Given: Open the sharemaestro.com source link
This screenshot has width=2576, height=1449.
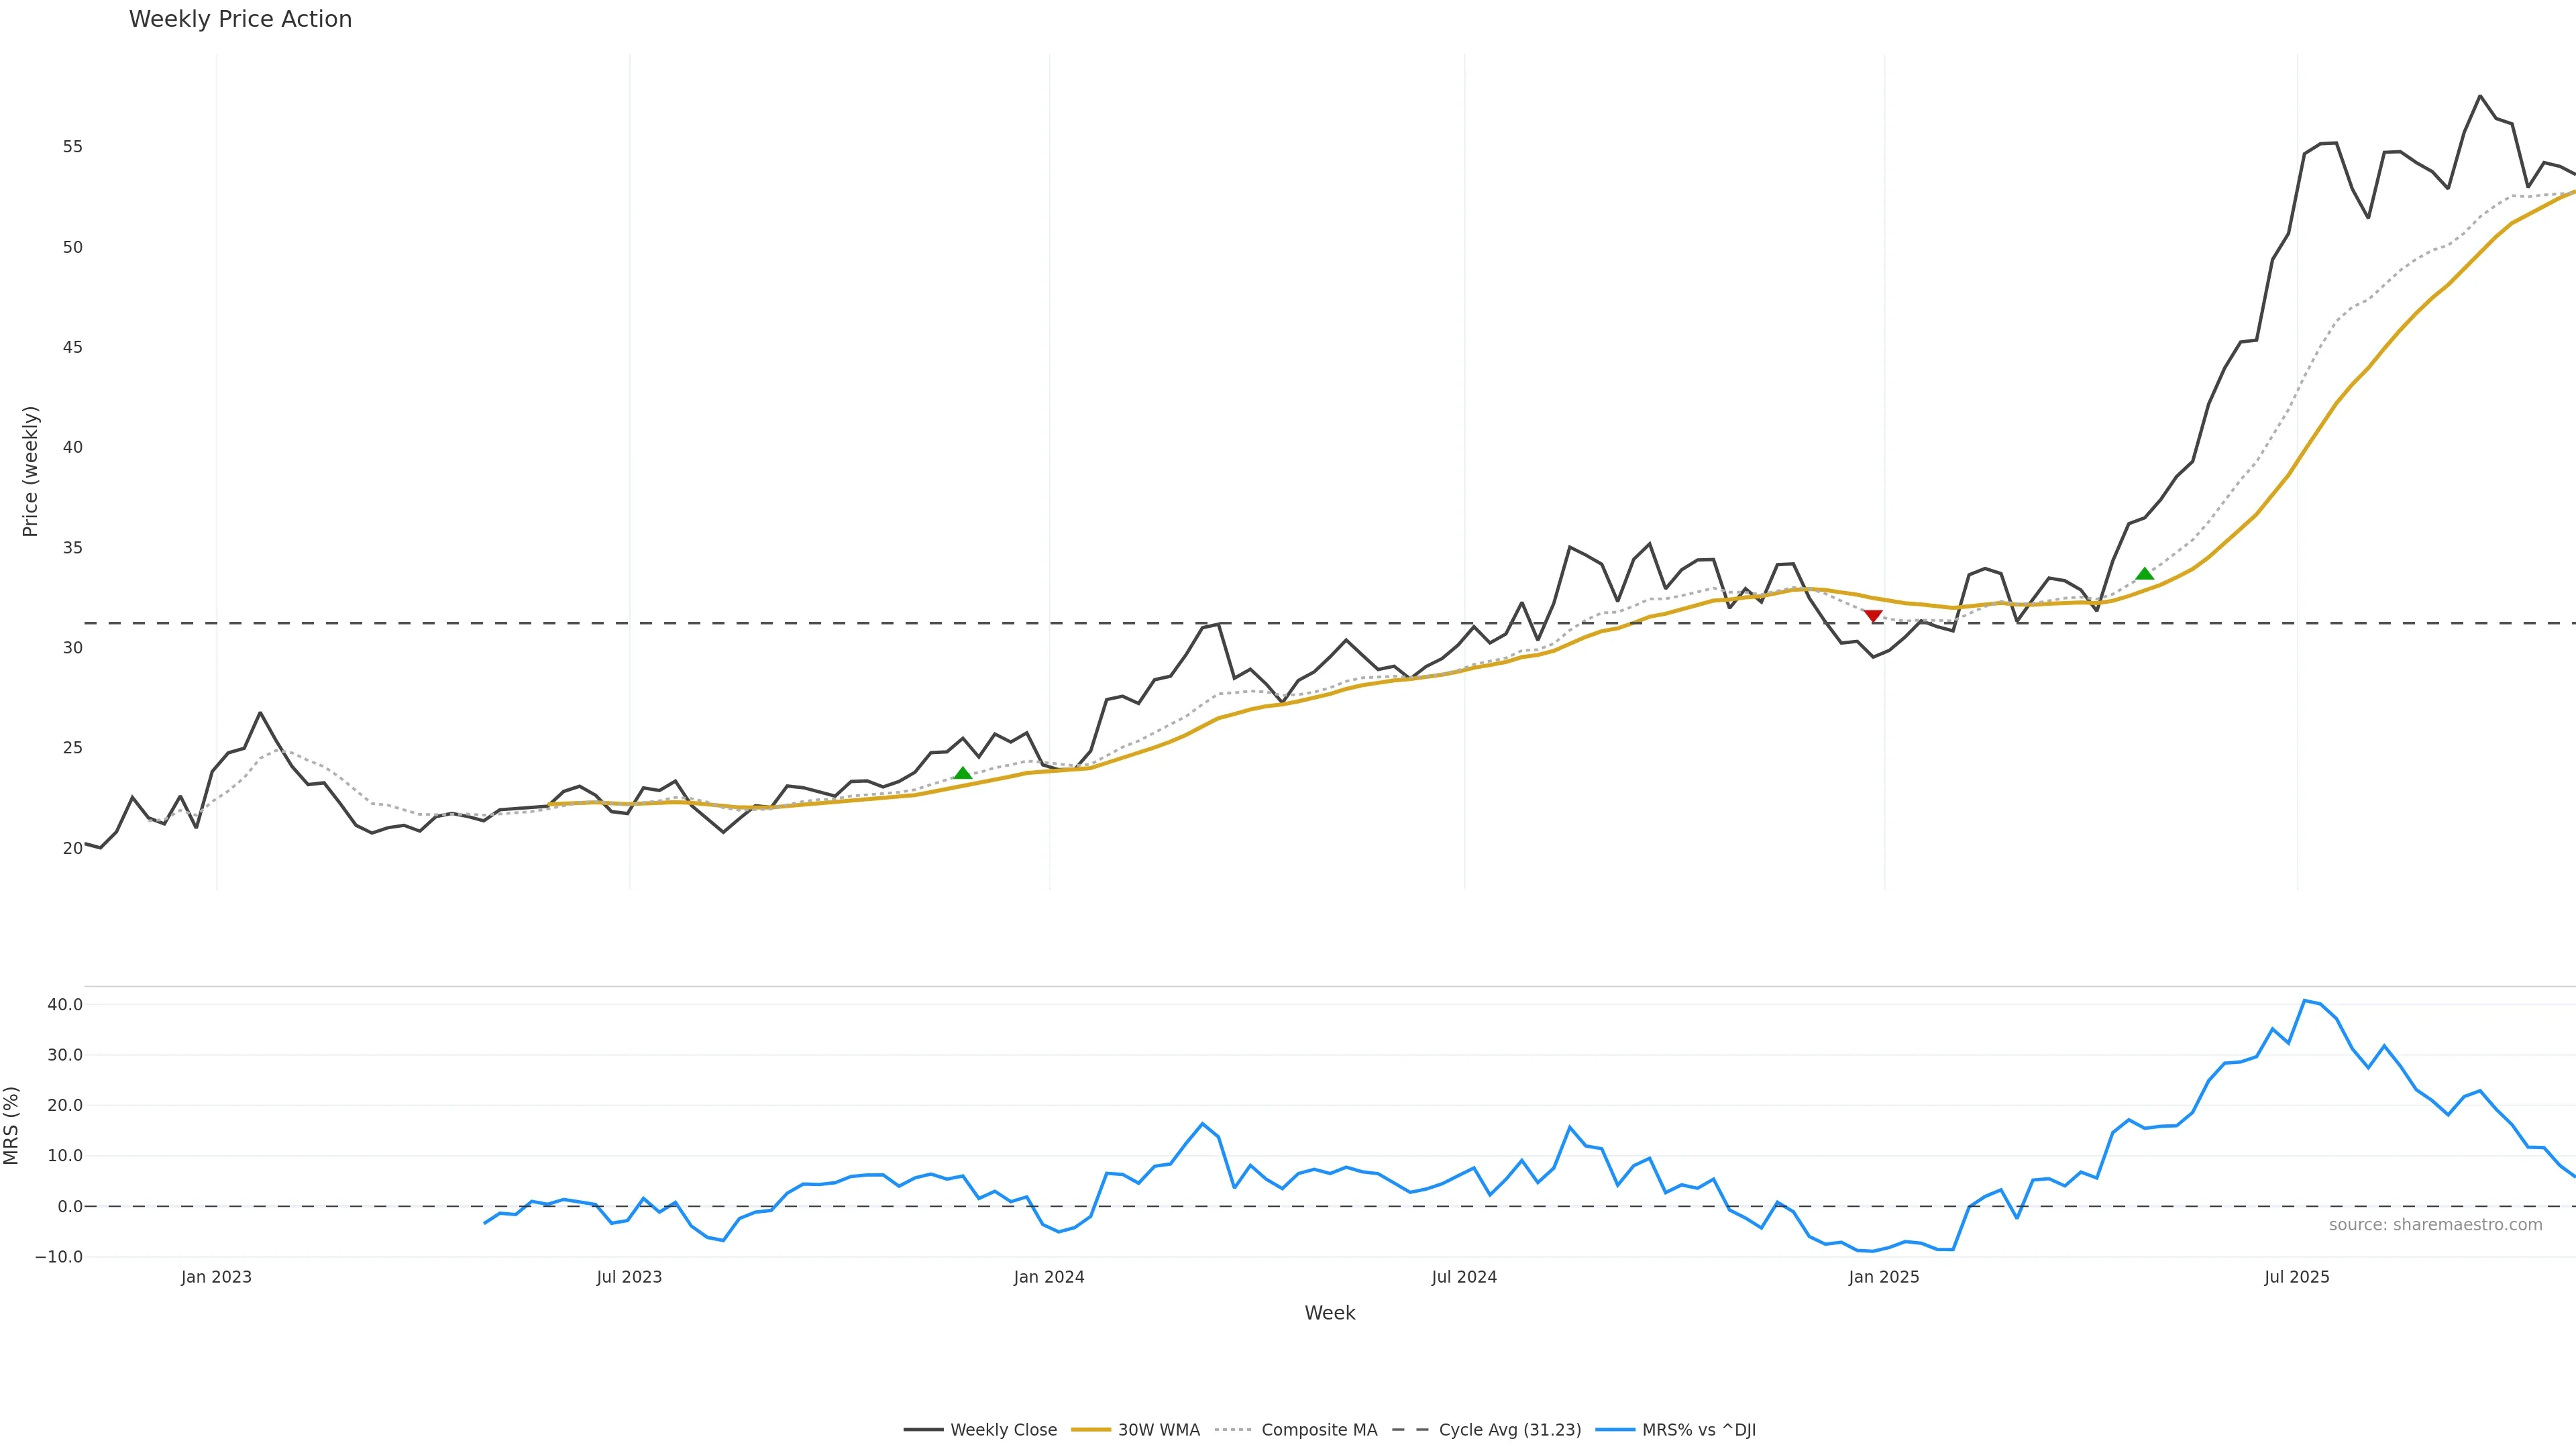Looking at the screenshot, I should (2435, 1224).
